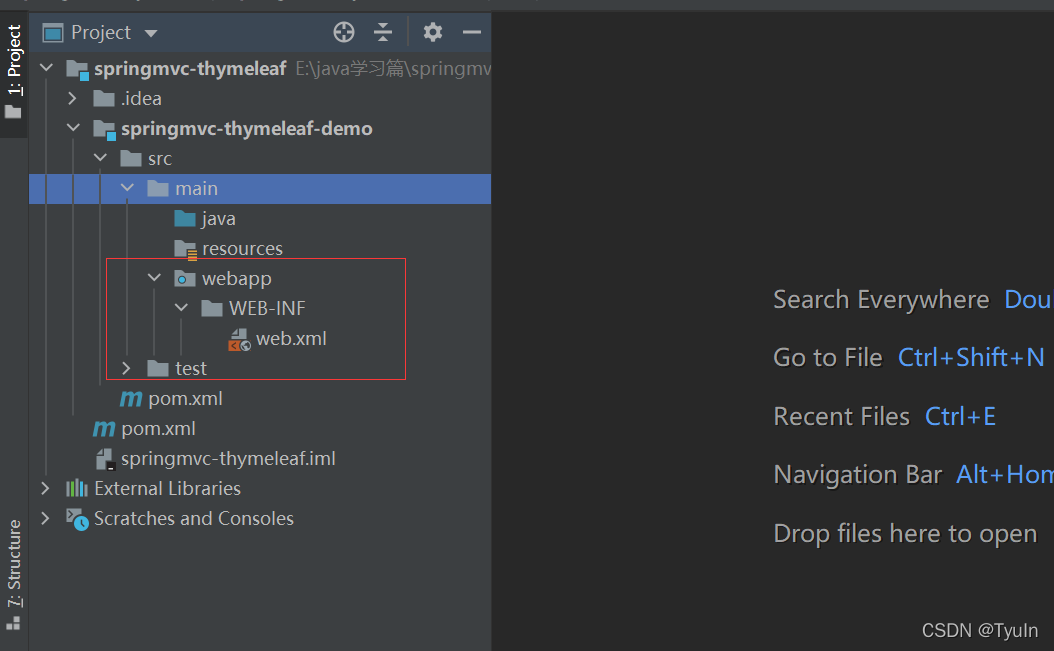This screenshot has width=1054, height=651.
Task: Collapse the webapp folder
Action: [x=154, y=278]
